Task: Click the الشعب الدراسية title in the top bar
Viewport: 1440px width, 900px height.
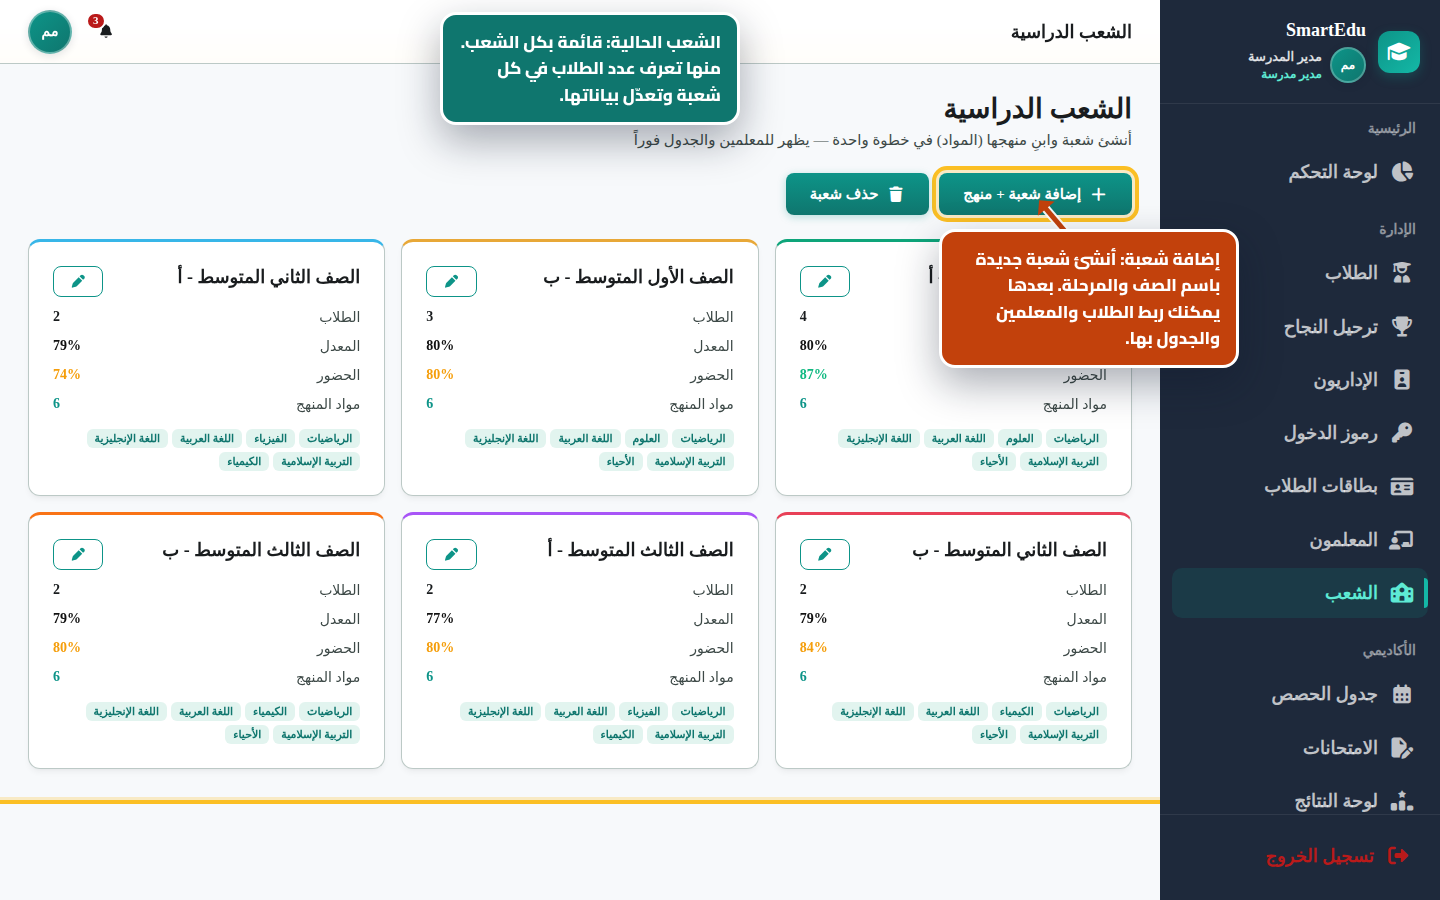Action: click(x=1071, y=32)
